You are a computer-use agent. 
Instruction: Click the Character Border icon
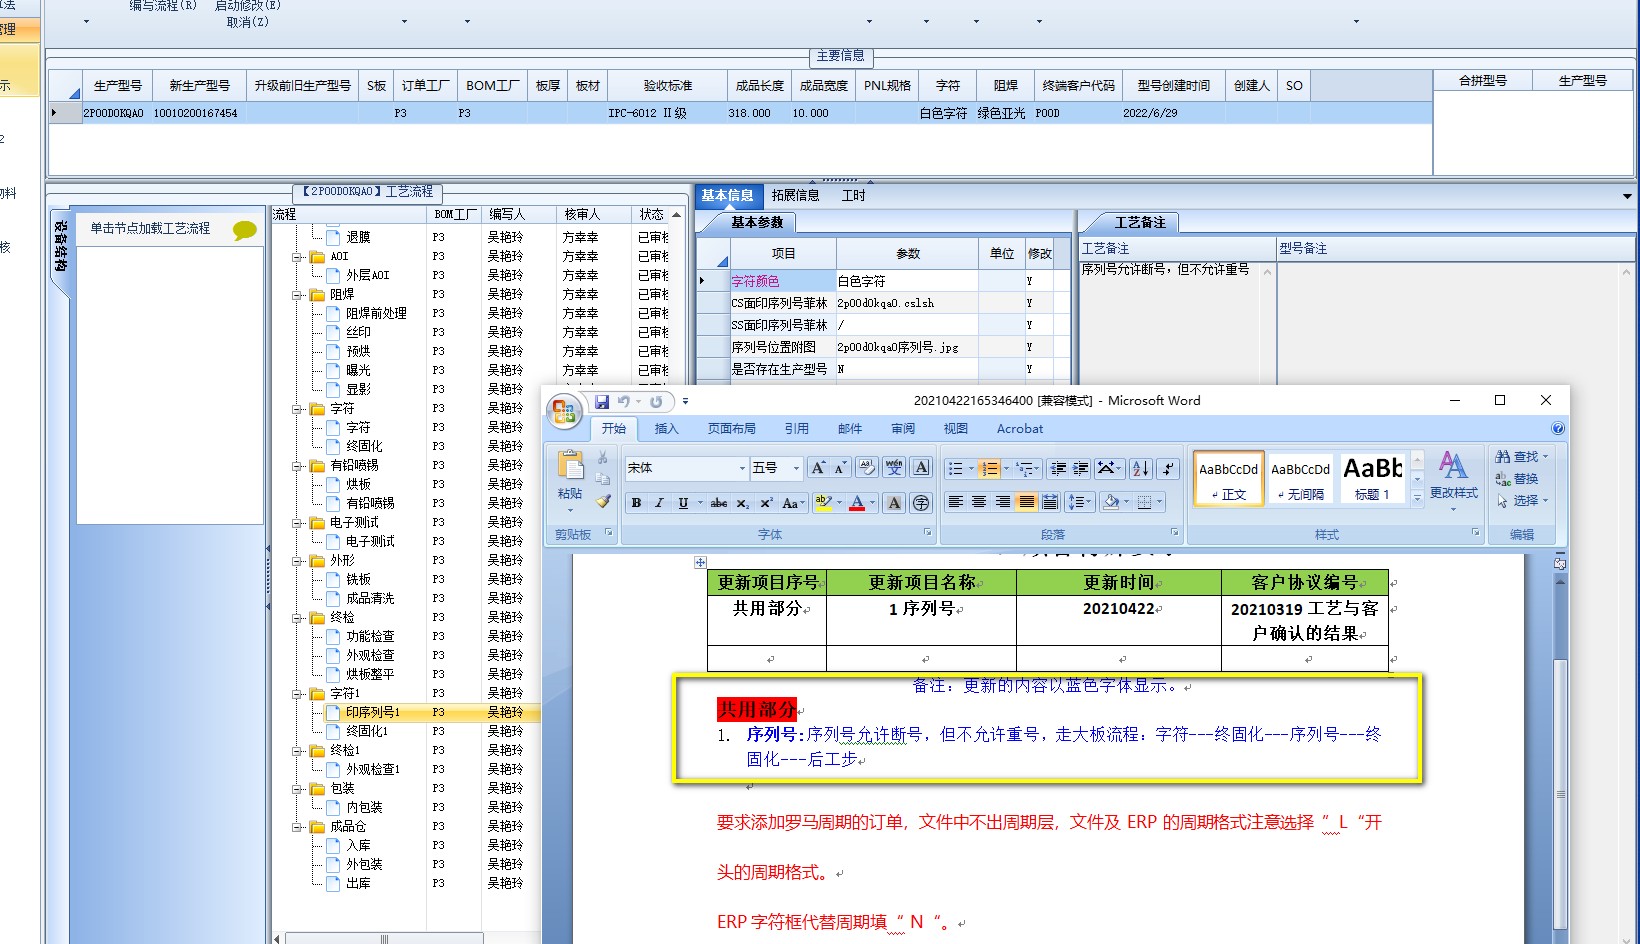tap(921, 467)
